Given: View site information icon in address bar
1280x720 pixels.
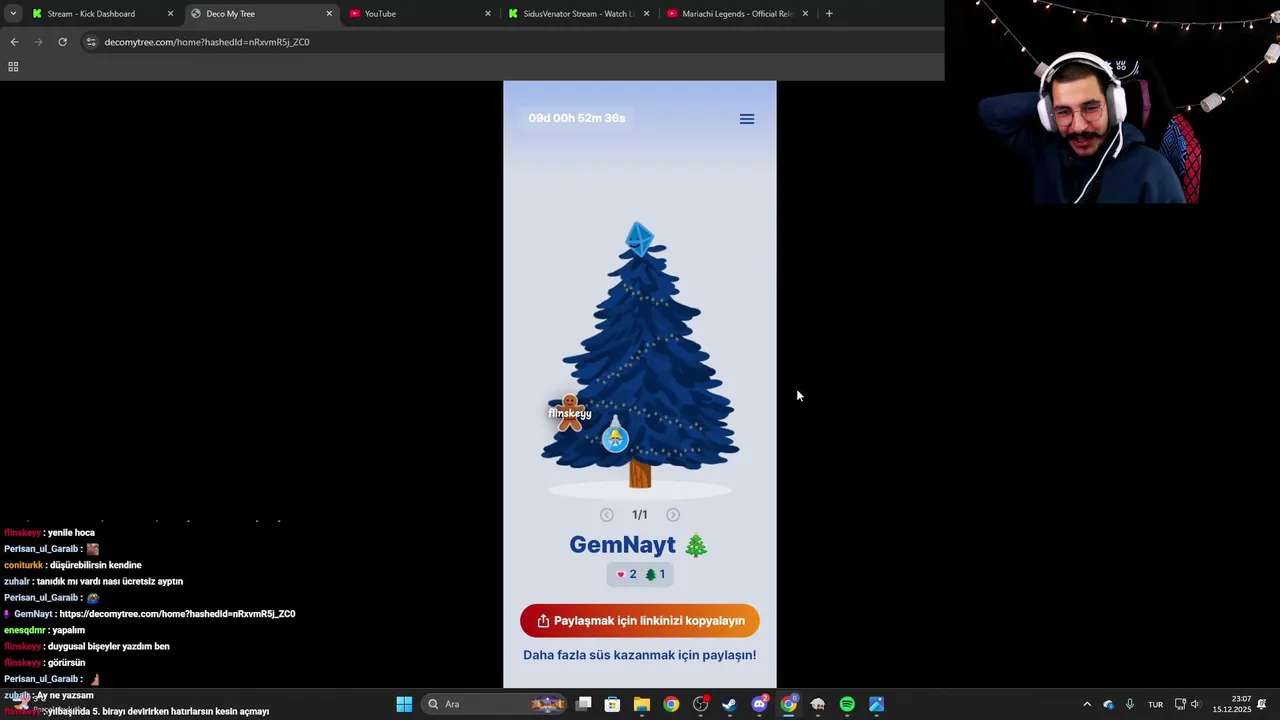Looking at the screenshot, I should (91, 42).
